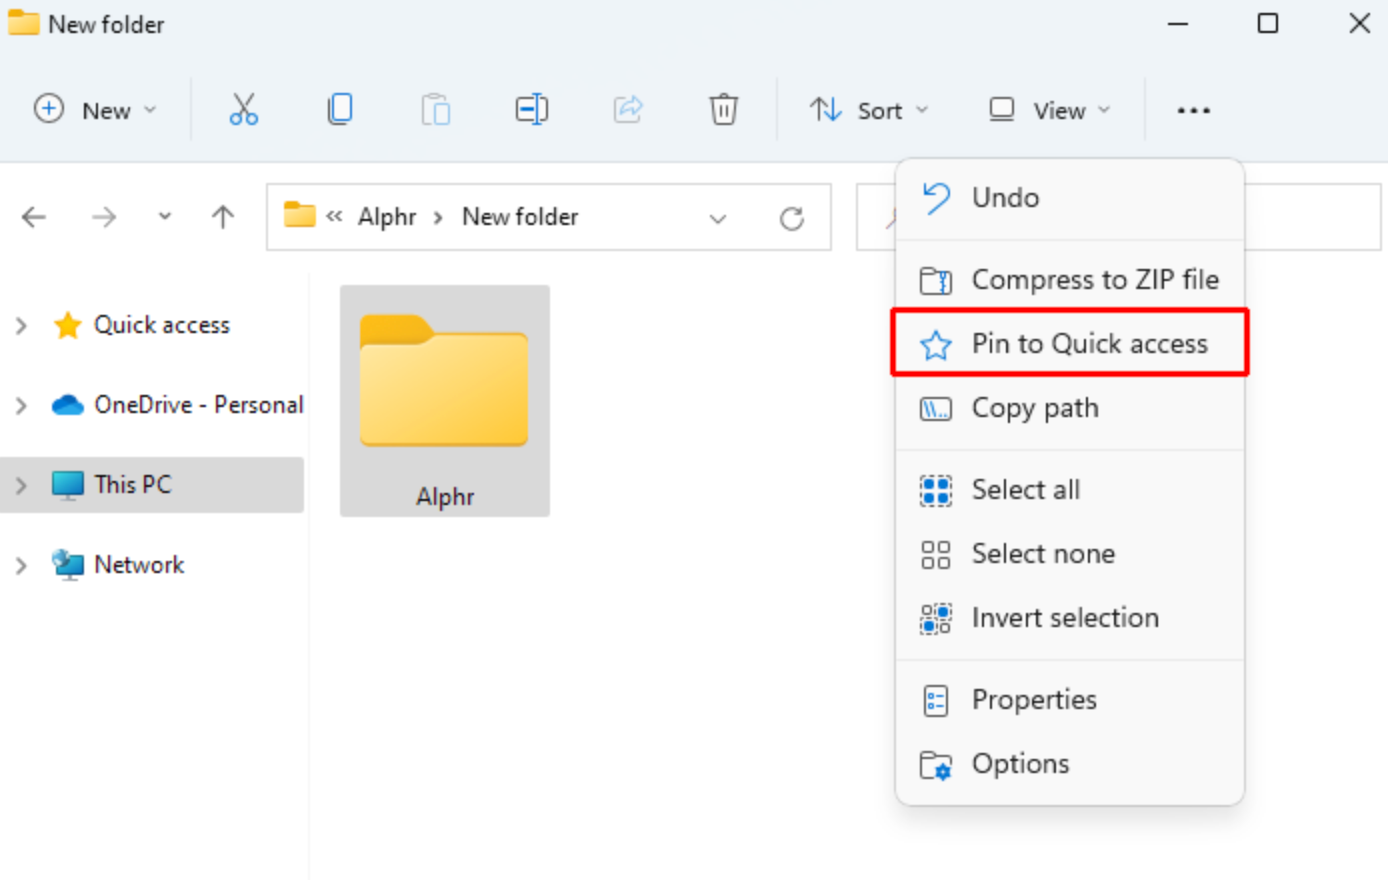Choose Undo from the menu
Viewport: 1388px width, 880px height.
[x=1070, y=198]
